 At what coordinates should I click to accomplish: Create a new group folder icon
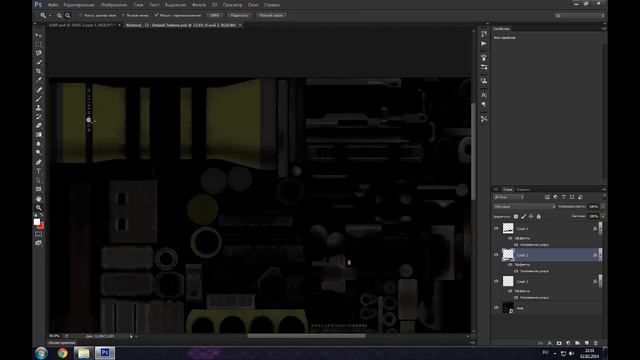tap(577, 343)
